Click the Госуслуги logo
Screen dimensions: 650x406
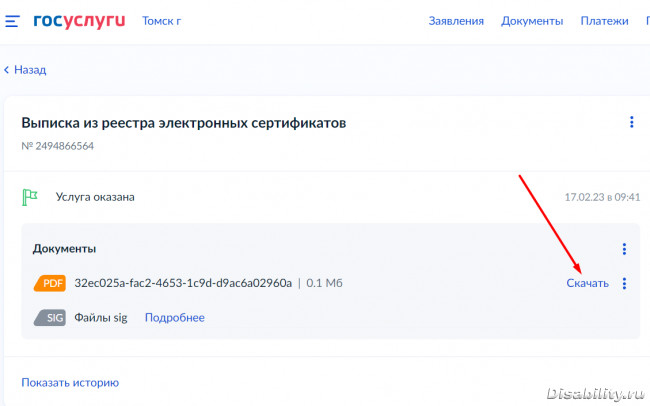point(79,20)
